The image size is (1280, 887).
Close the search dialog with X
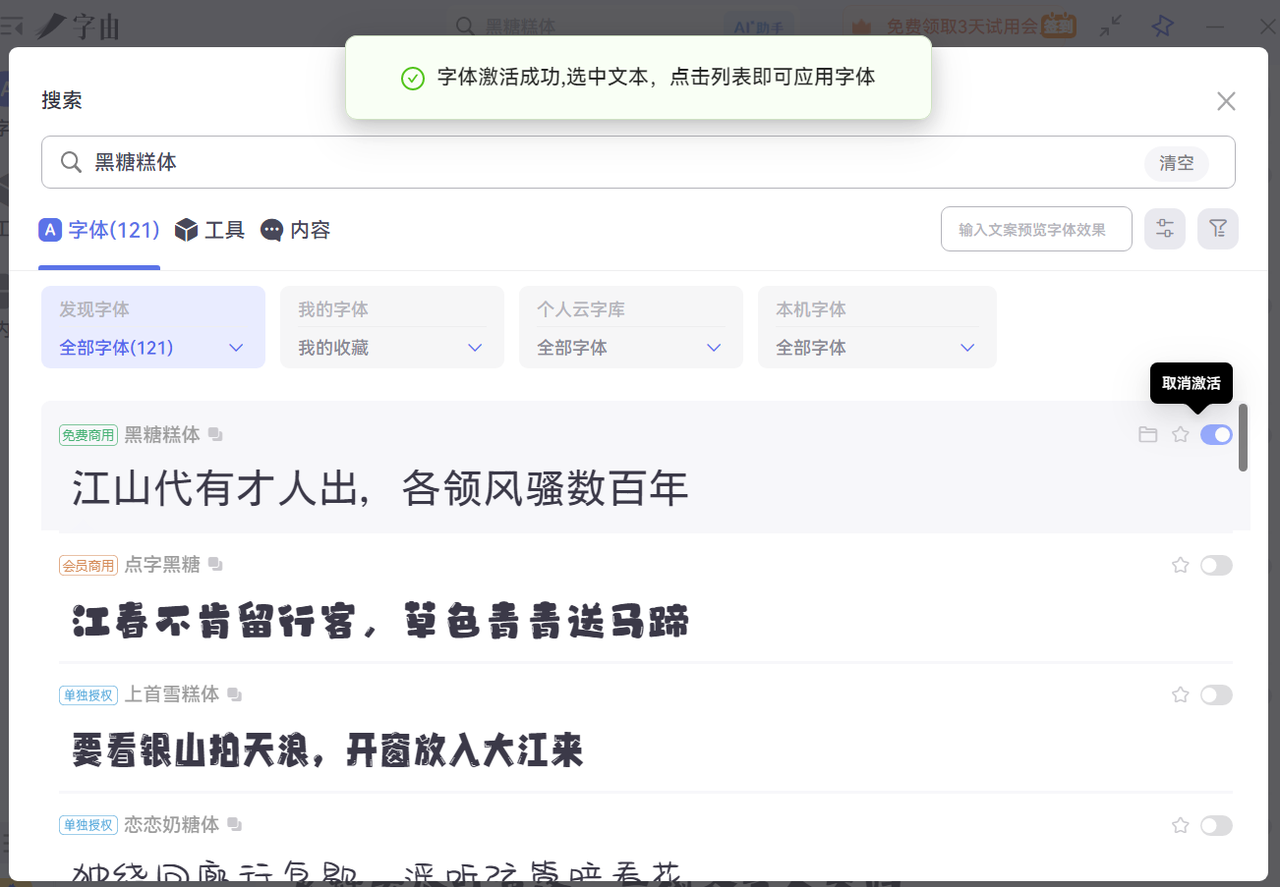pos(1226,101)
